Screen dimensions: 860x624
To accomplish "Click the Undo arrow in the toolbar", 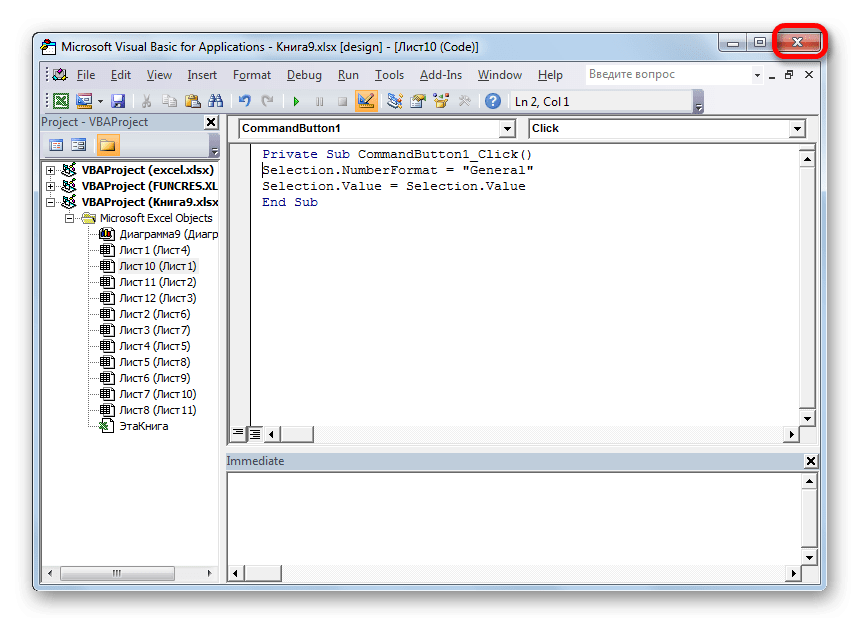I will (245, 101).
